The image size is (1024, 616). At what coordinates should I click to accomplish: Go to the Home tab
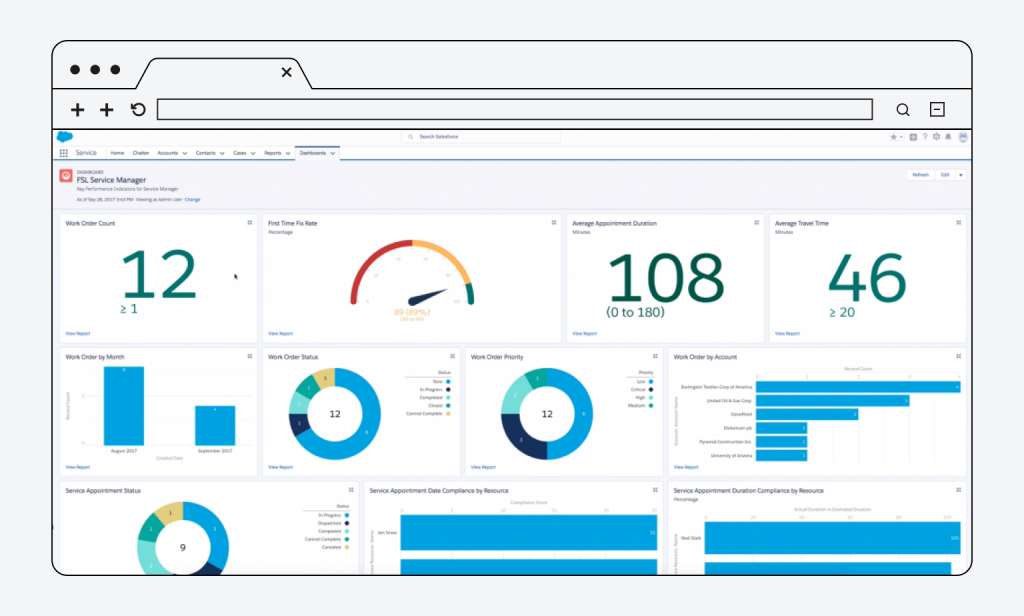point(117,153)
